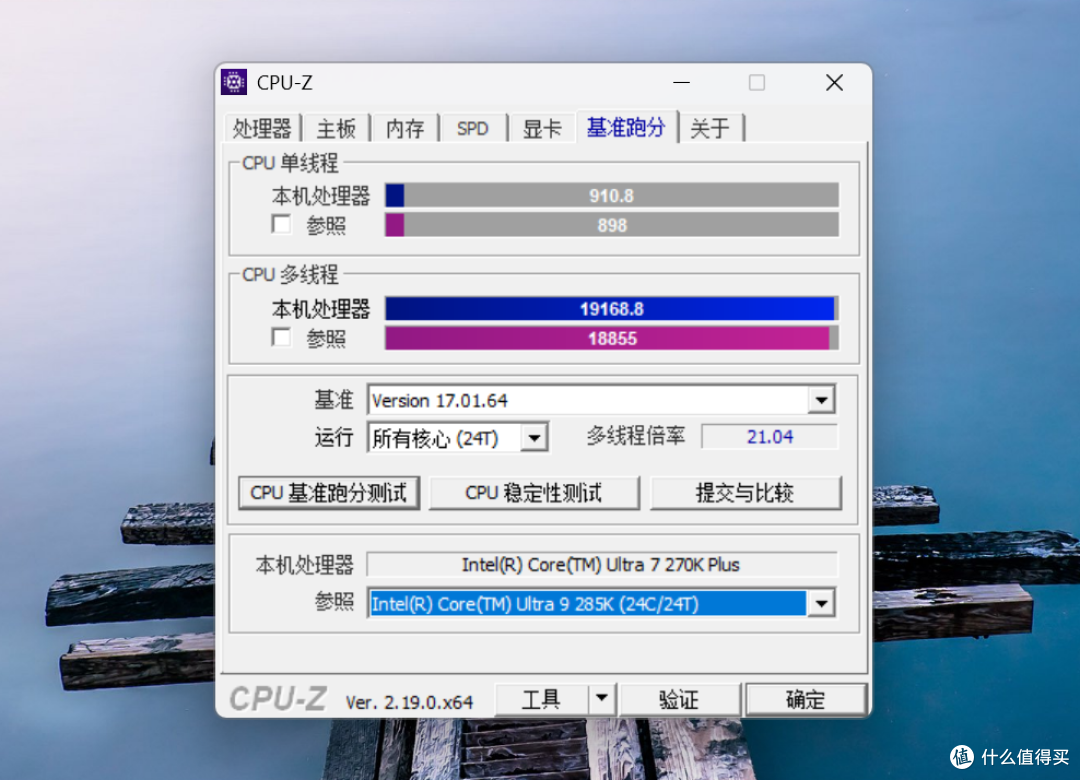This screenshot has height=780, width=1080.
Task: Open the 运行 所有核心 (24T) dropdown
Action: [534, 438]
